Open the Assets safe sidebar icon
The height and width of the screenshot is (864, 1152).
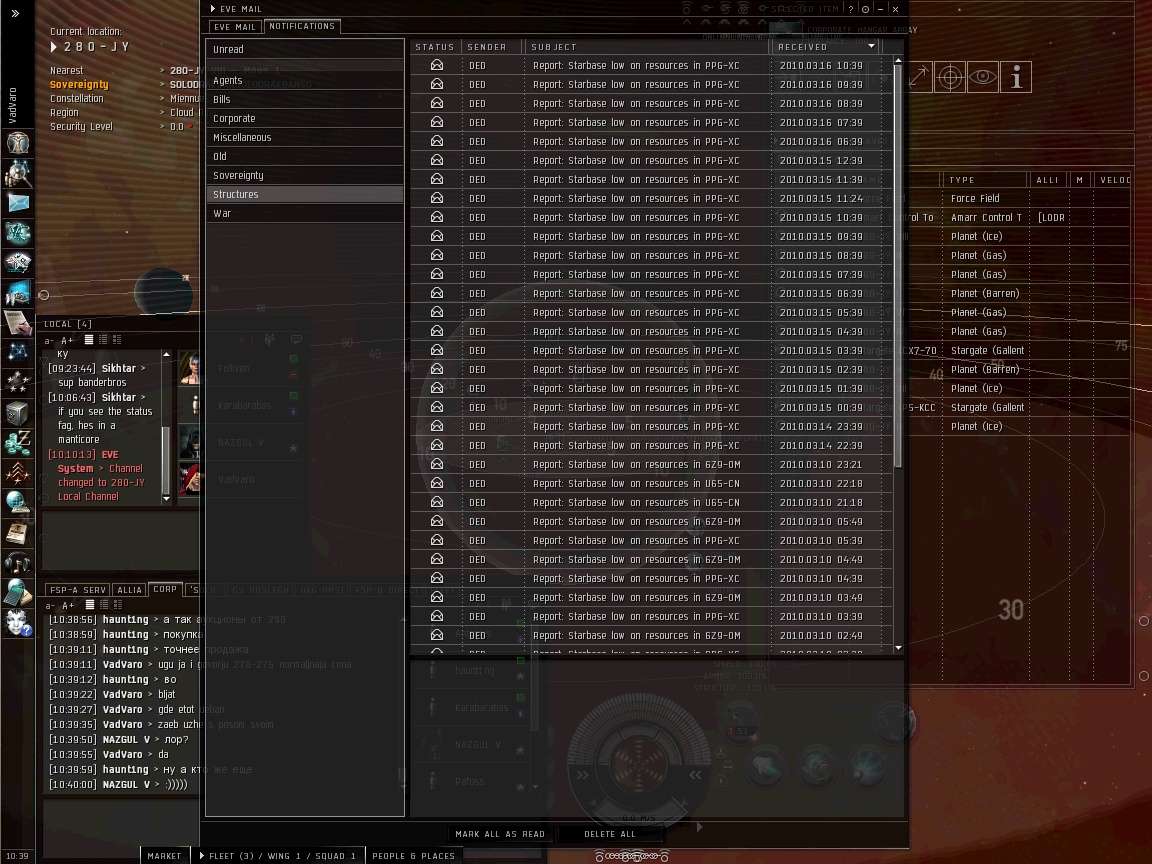click(18, 412)
